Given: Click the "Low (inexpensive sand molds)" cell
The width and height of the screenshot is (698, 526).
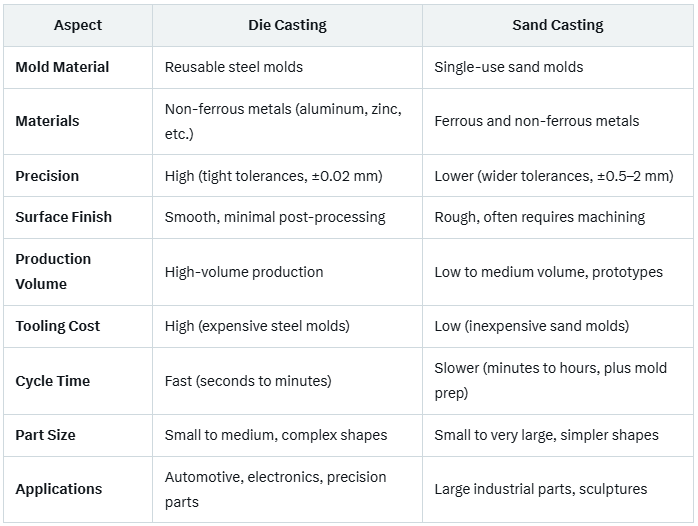Looking at the screenshot, I should tap(531, 326).
